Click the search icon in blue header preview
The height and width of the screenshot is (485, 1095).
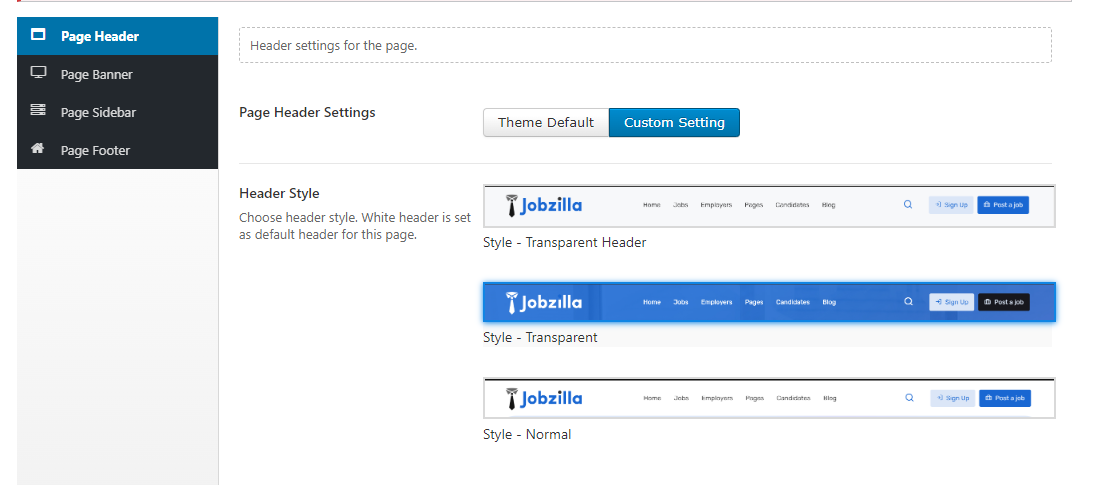908,301
